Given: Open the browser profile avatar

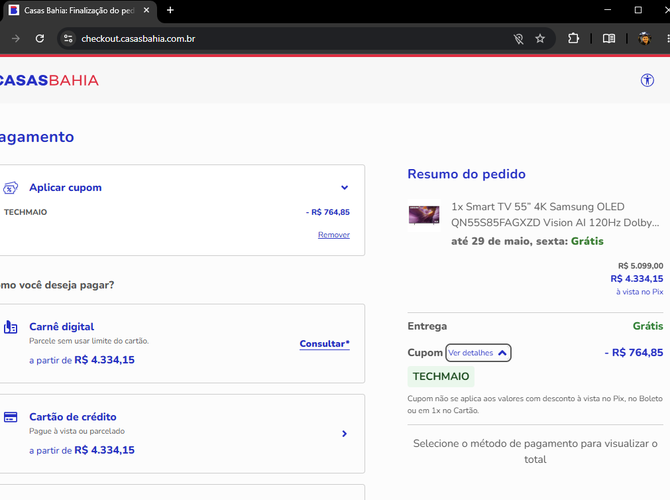Looking at the screenshot, I should (x=644, y=38).
